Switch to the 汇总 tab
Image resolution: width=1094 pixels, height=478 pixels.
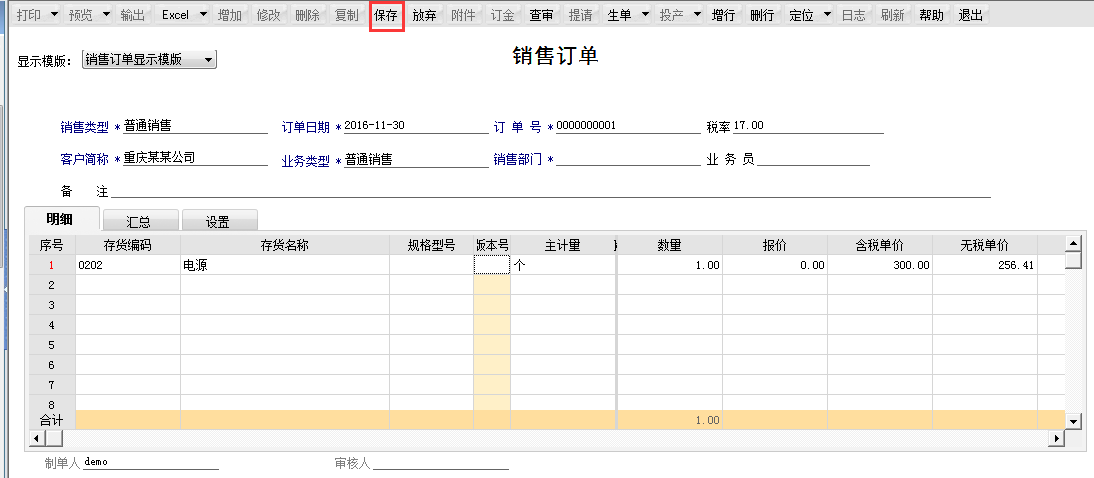(139, 222)
